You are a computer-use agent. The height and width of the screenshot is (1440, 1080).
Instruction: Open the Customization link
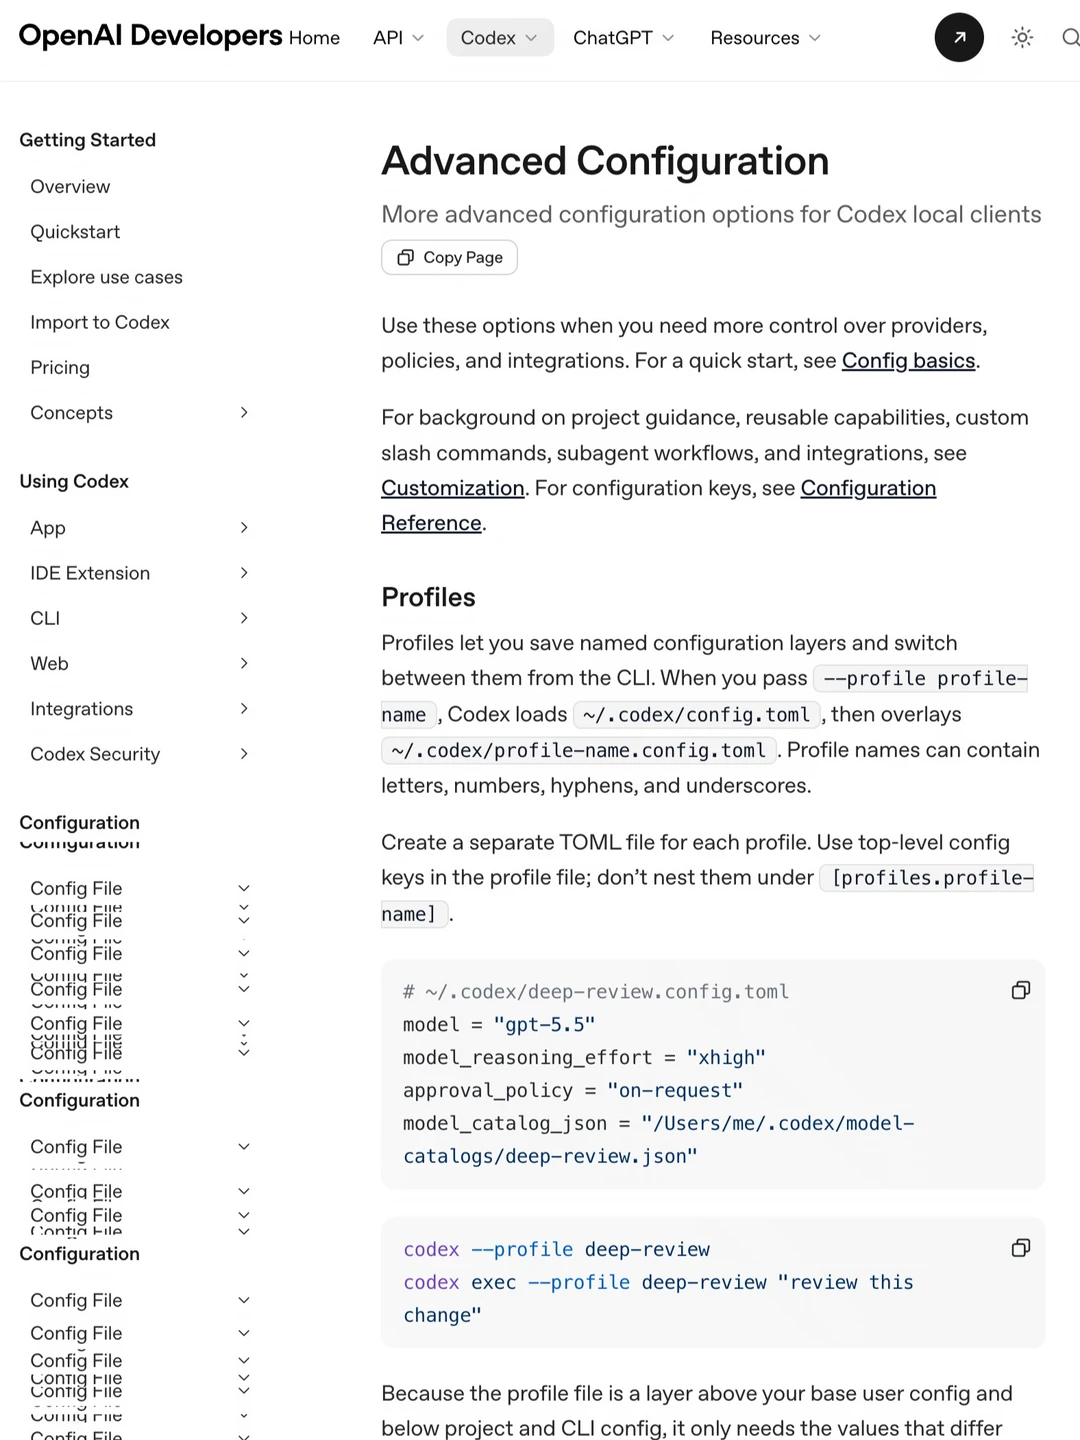453,488
